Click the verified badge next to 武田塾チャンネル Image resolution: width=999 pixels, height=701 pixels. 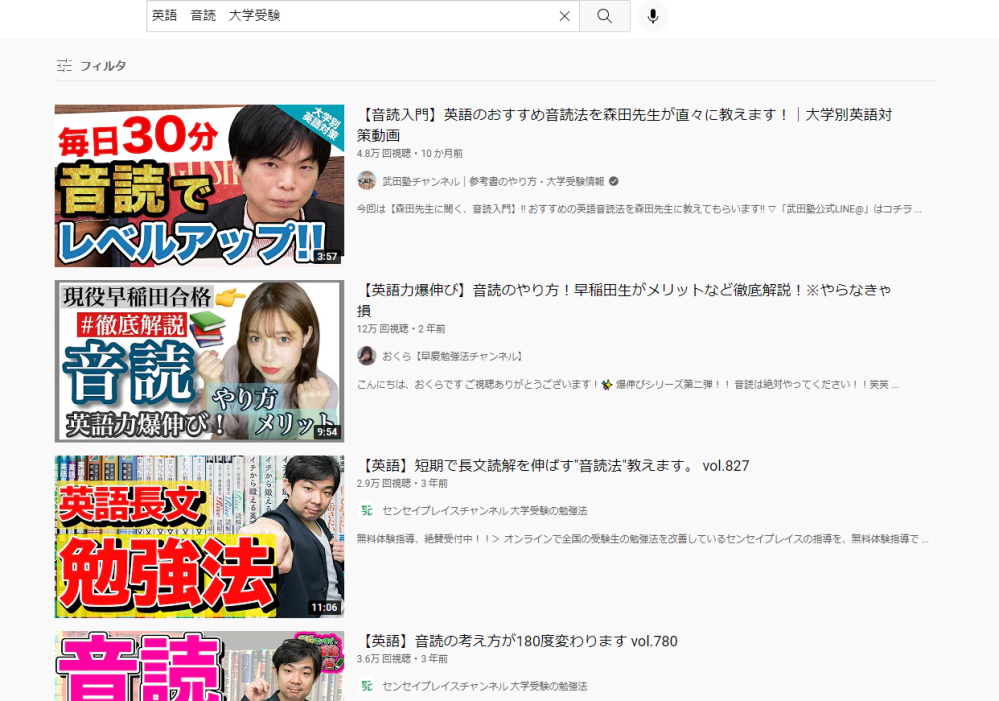click(612, 181)
